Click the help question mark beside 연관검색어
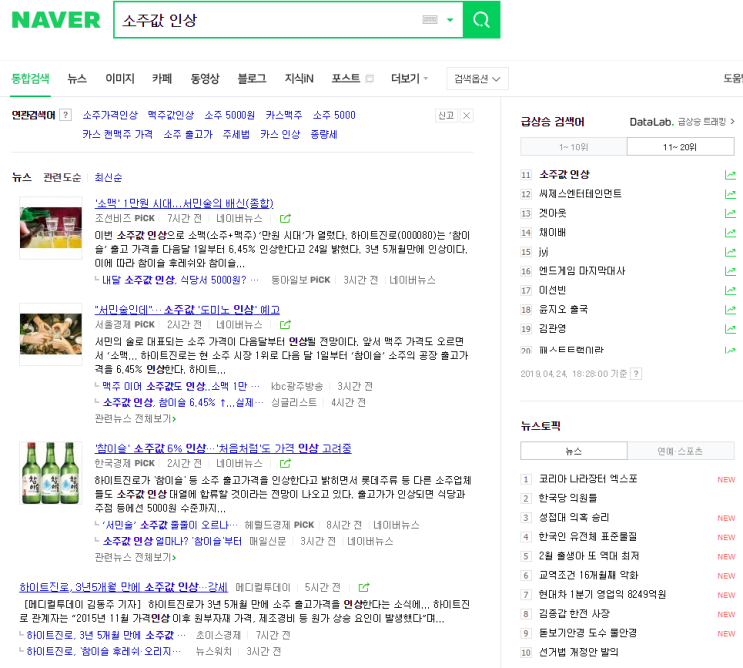 (x=66, y=115)
